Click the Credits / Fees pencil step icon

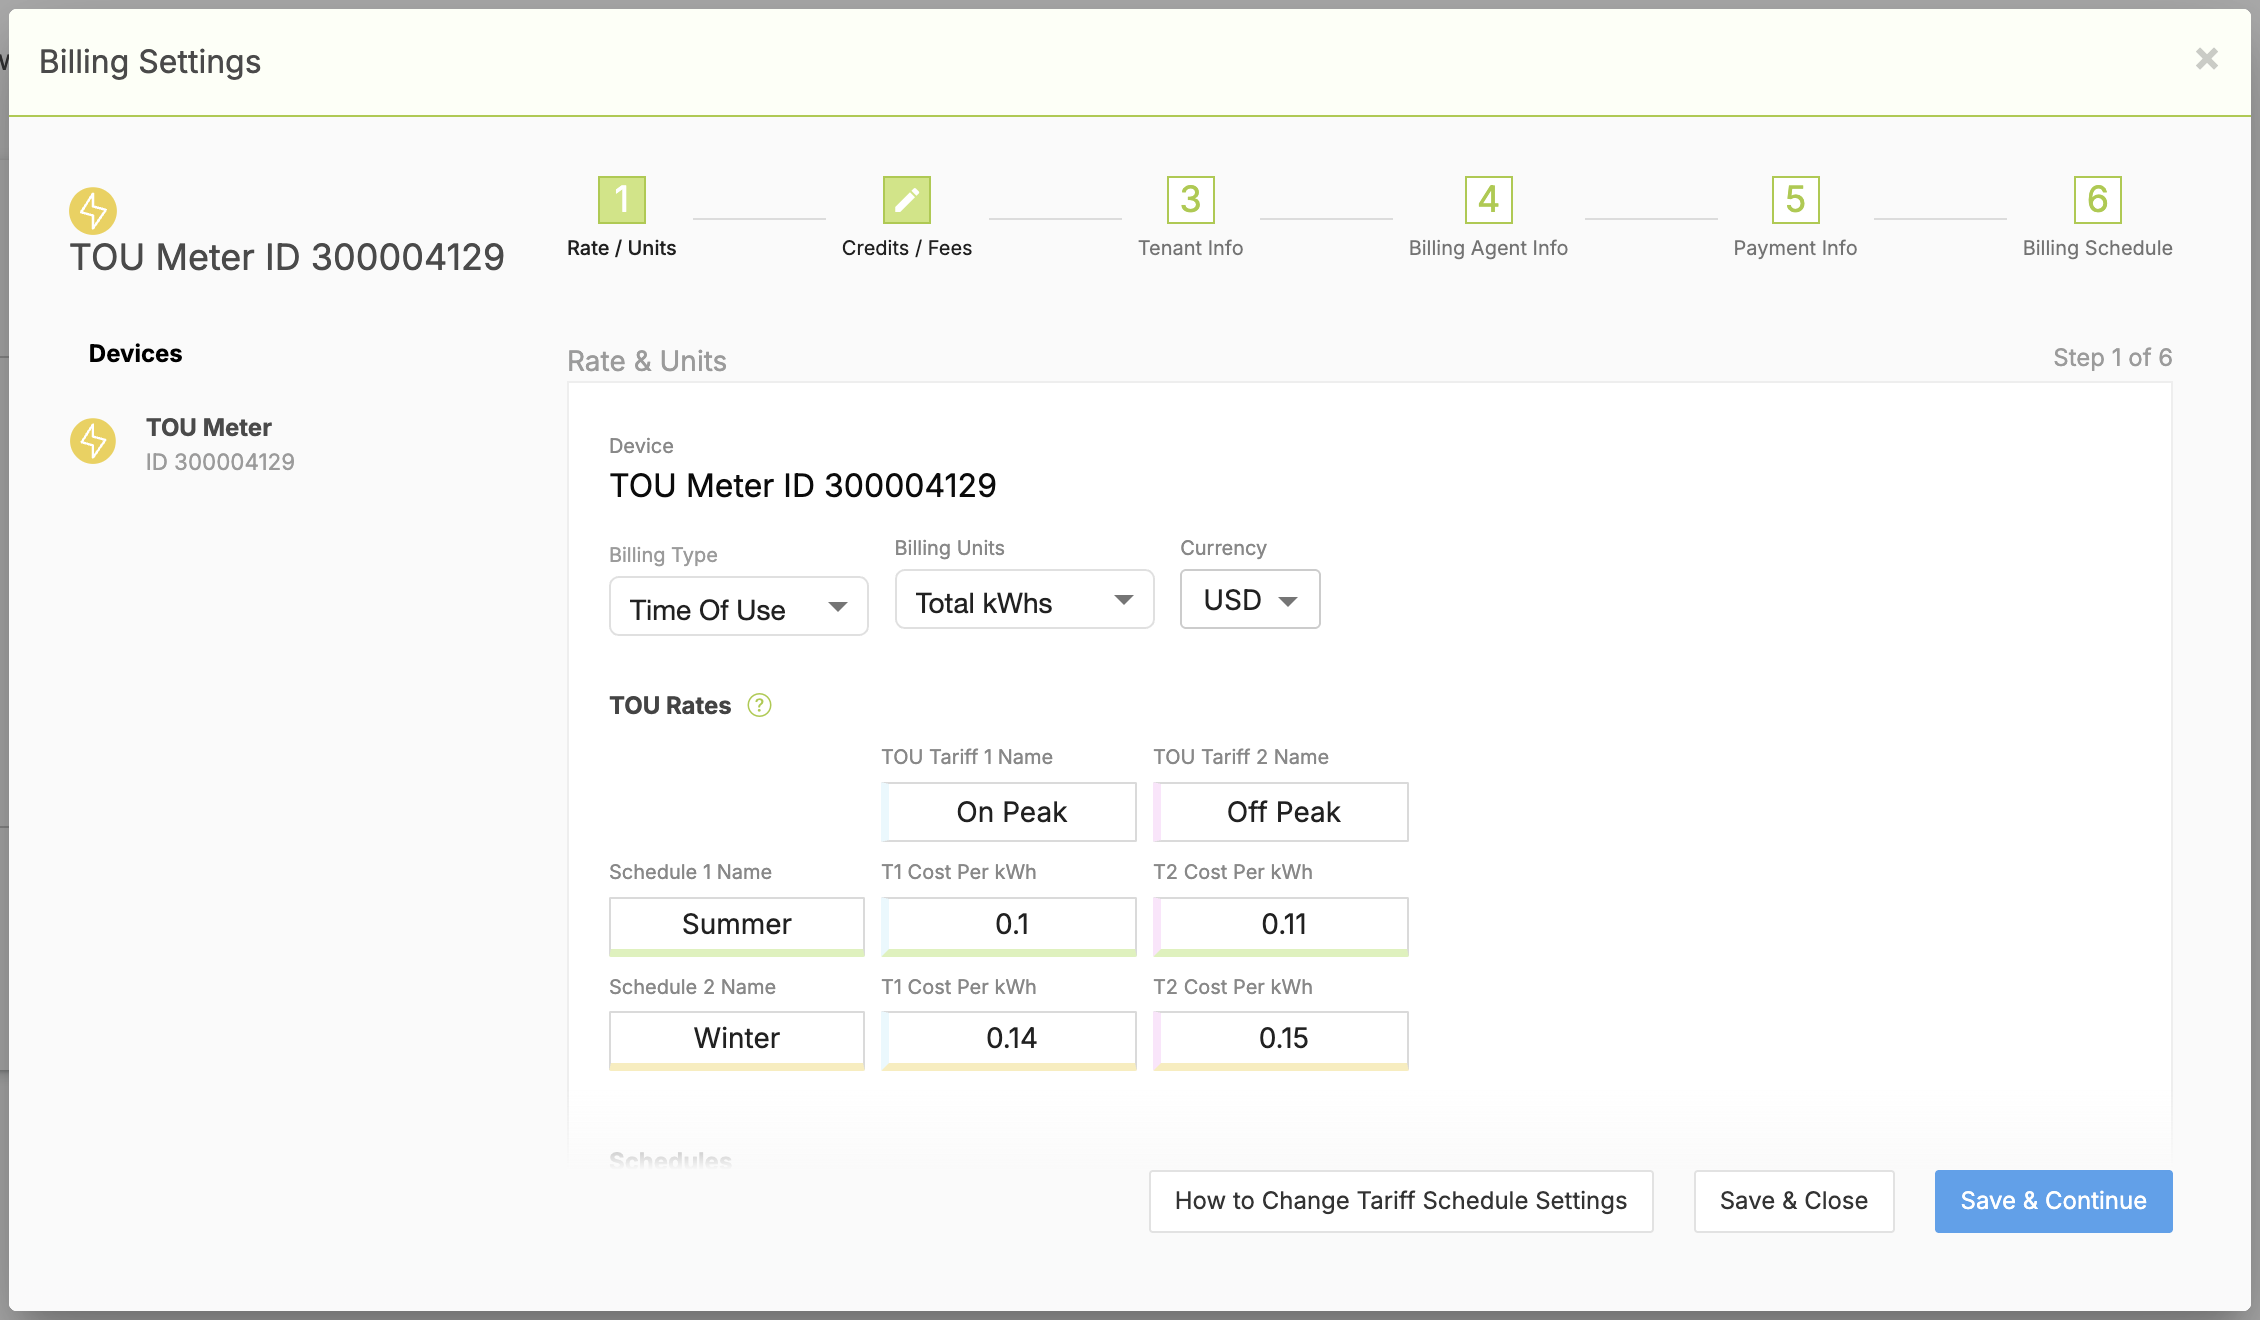click(x=906, y=200)
